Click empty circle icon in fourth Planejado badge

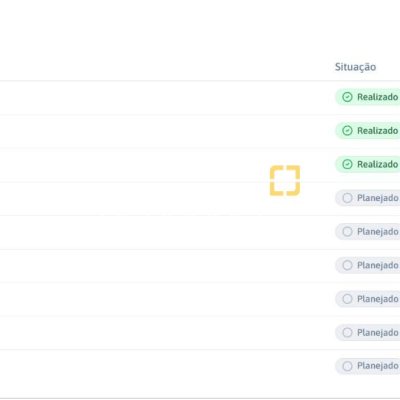point(347,299)
